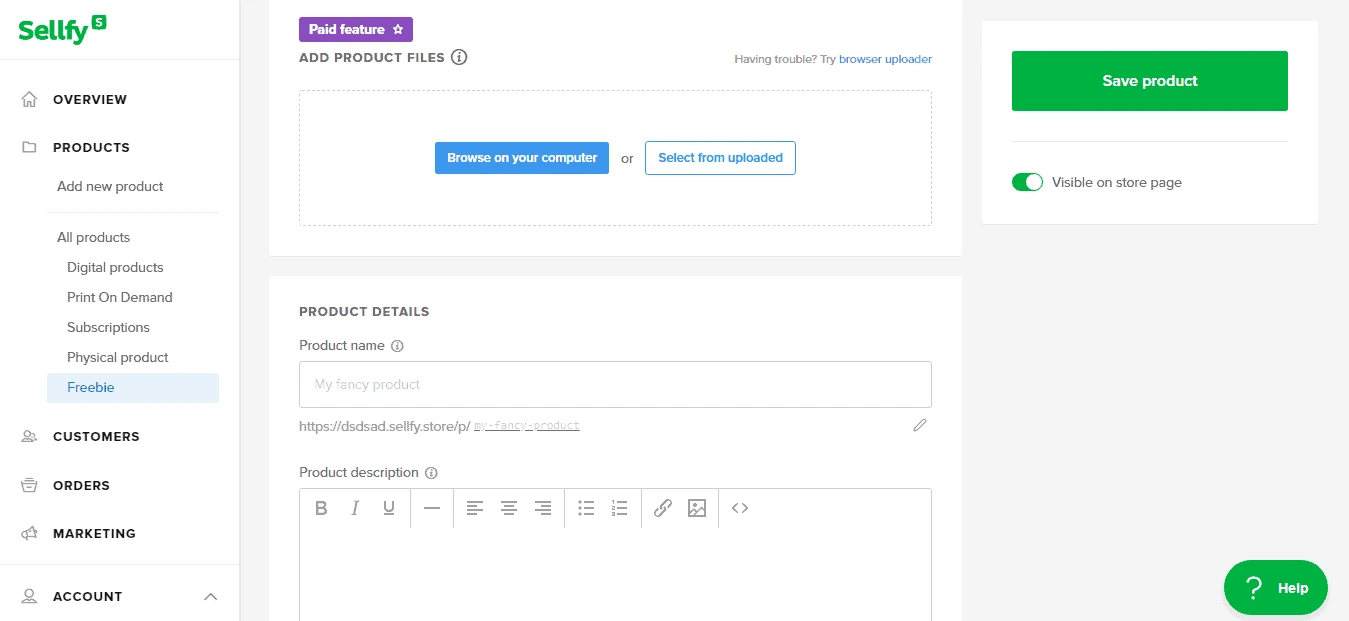Insert a bulleted list in description

585,508
